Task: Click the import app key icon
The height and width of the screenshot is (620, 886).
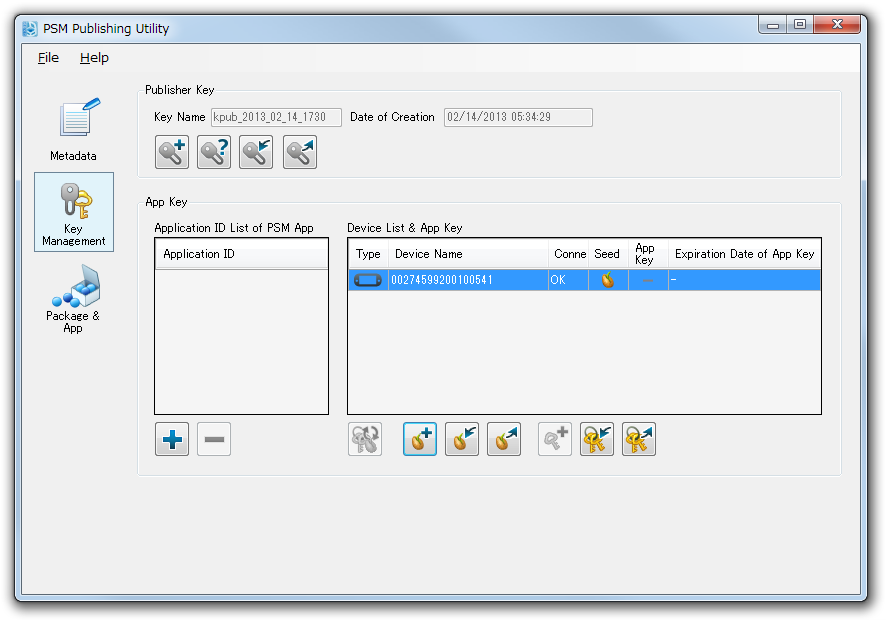Action: click(597, 439)
